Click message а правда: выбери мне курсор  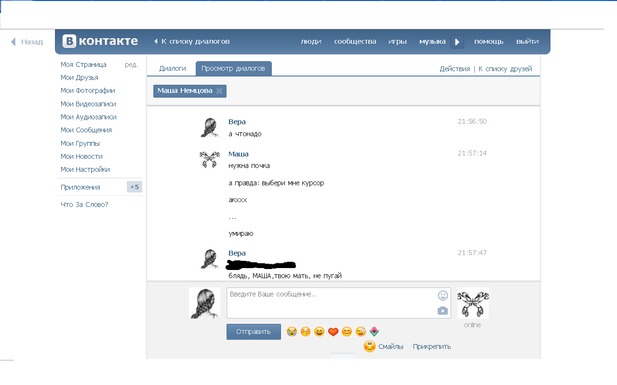click(x=276, y=183)
